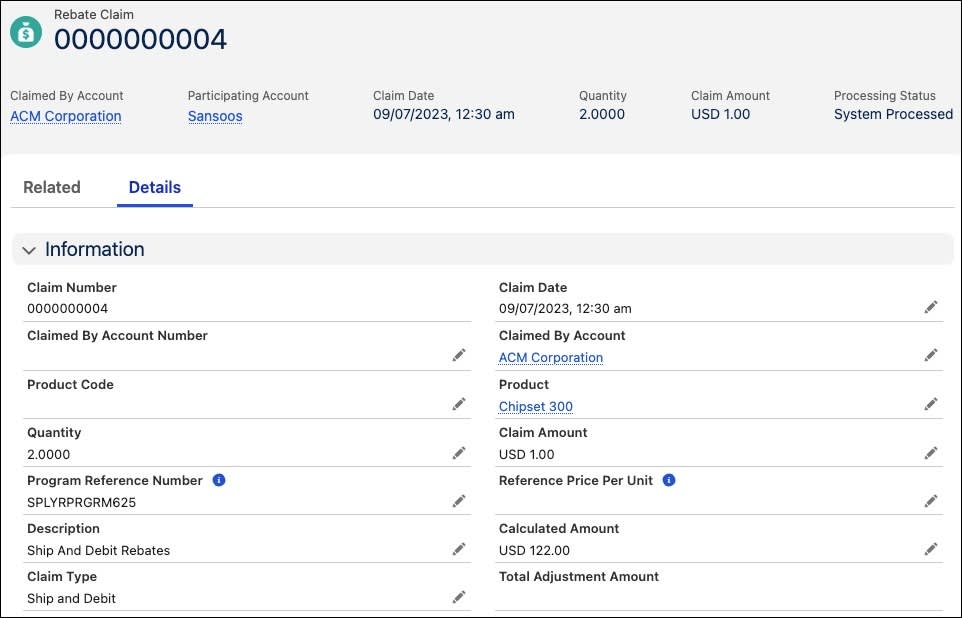The height and width of the screenshot is (618, 962).
Task: Click Quantity value 2.0000 in details
Action: 48,455
